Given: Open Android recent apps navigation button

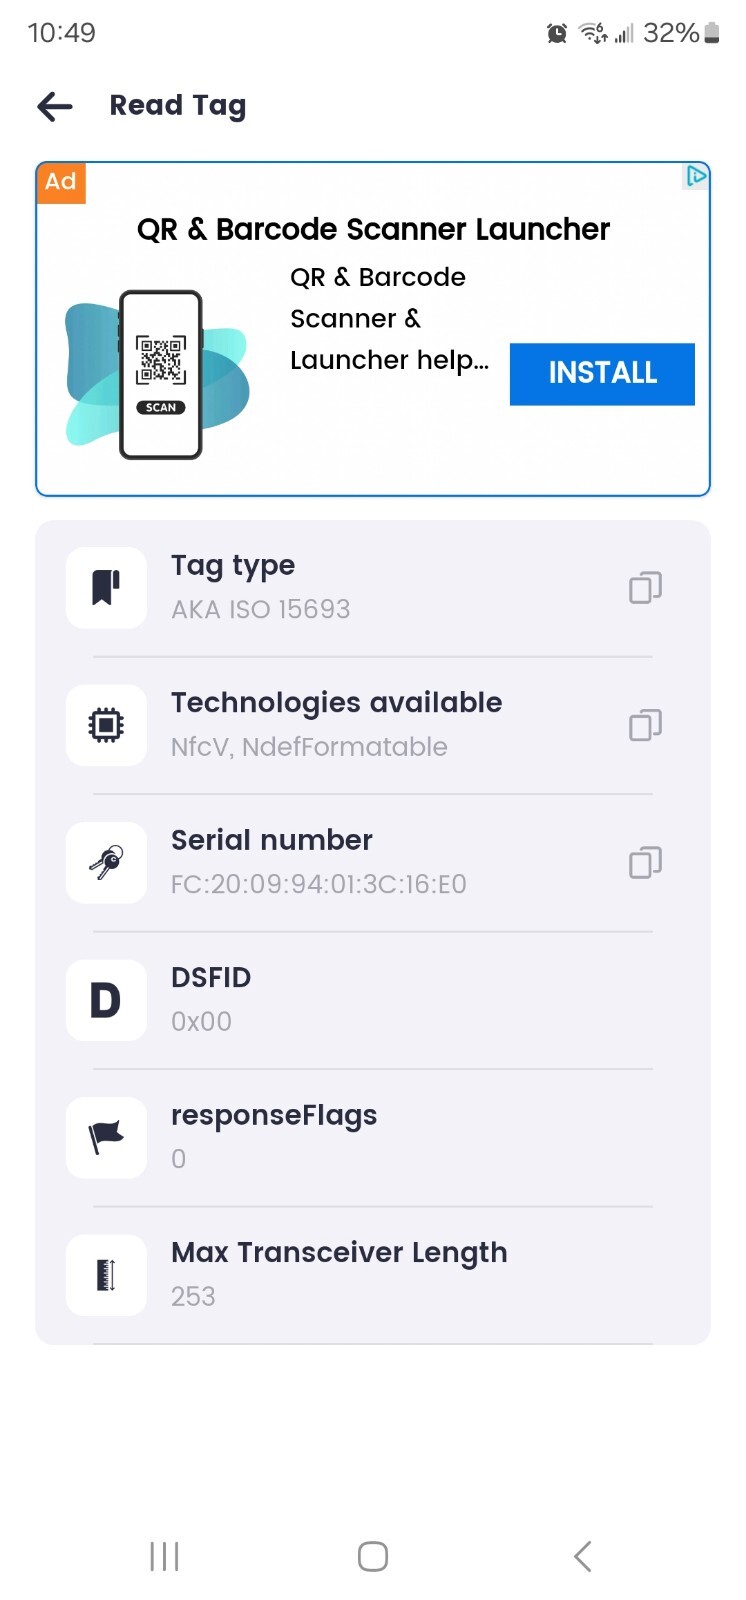Looking at the screenshot, I should click(x=164, y=1556).
